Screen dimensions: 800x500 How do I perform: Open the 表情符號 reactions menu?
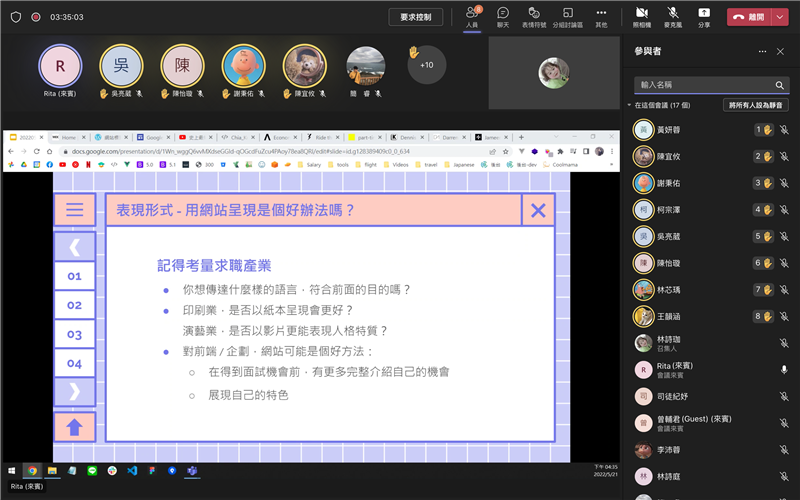point(535,15)
